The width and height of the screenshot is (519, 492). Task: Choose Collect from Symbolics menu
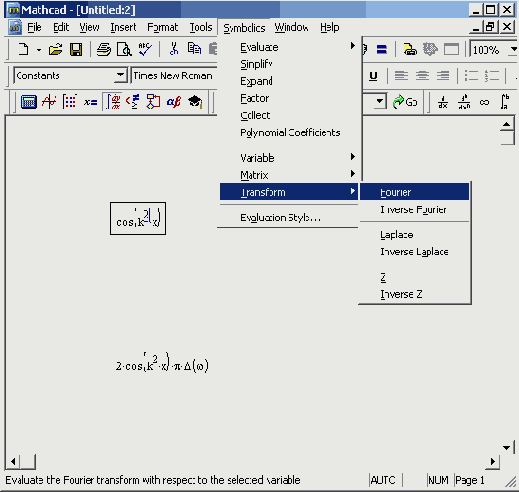click(x=289, y=115)
